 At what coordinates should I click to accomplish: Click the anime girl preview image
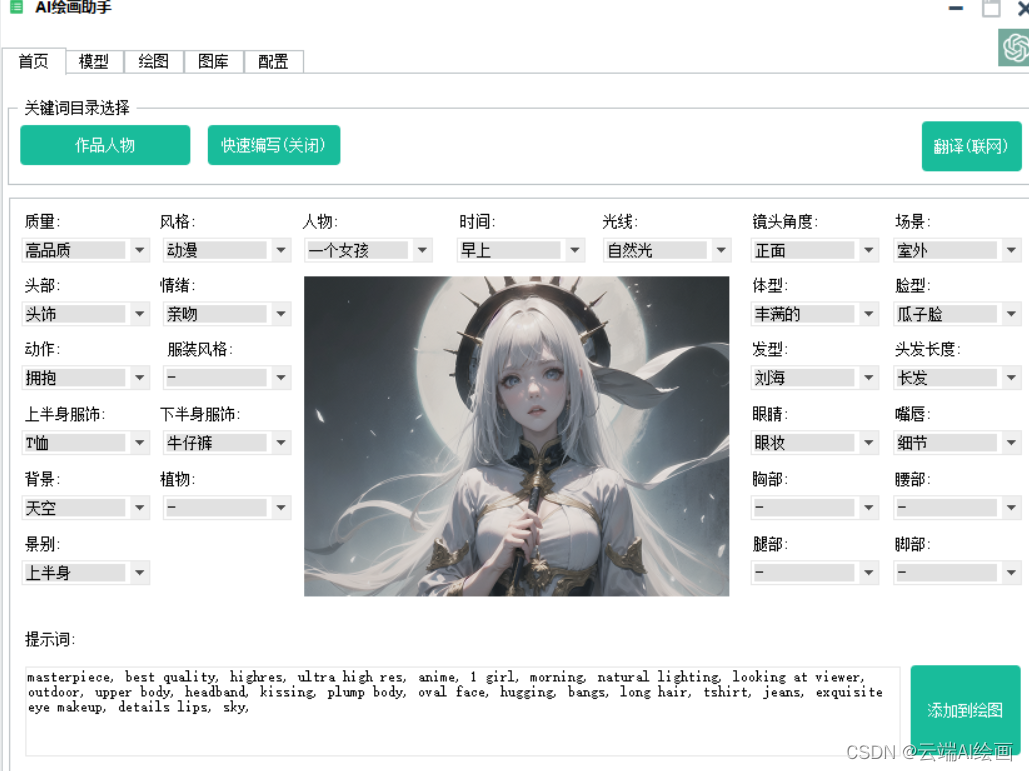click(516, 436)
